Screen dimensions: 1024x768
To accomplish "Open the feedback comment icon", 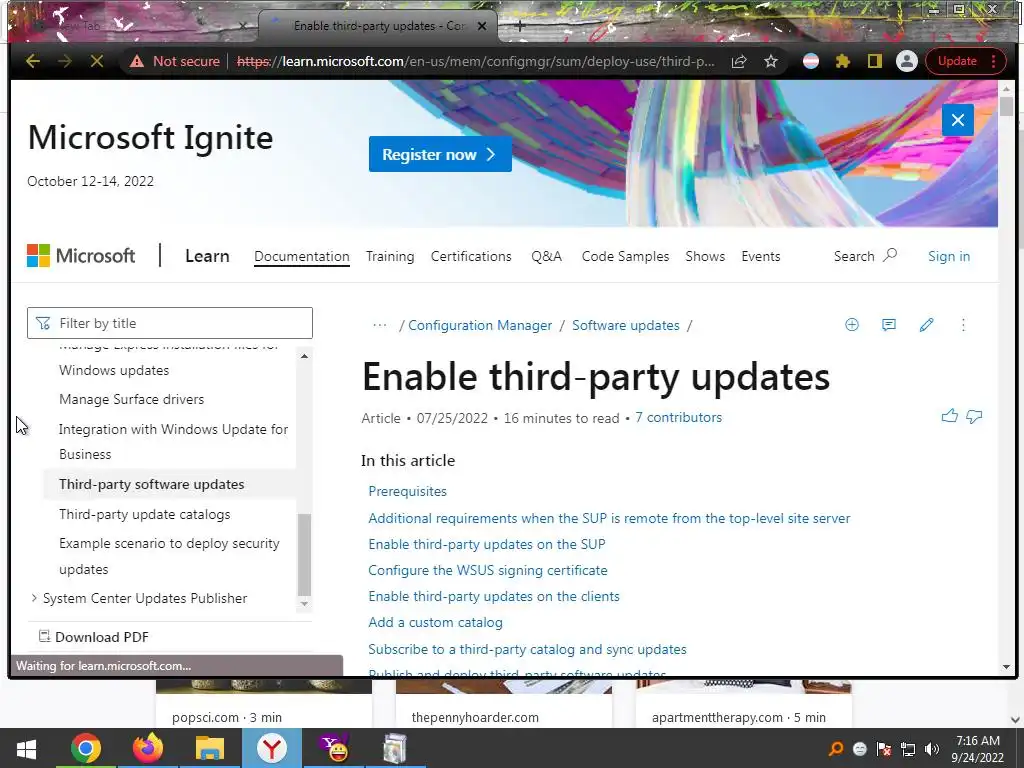I will 889,325.
